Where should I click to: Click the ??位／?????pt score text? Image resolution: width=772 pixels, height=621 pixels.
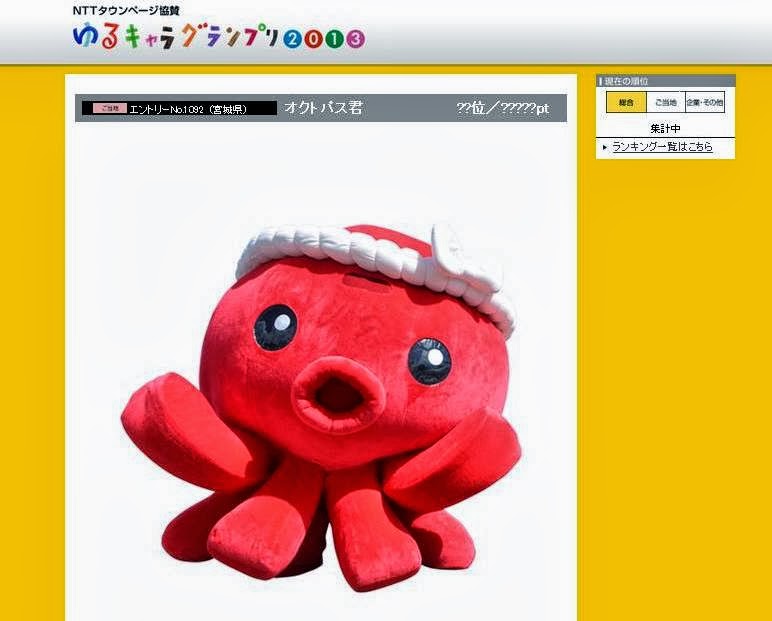point(503,108)
